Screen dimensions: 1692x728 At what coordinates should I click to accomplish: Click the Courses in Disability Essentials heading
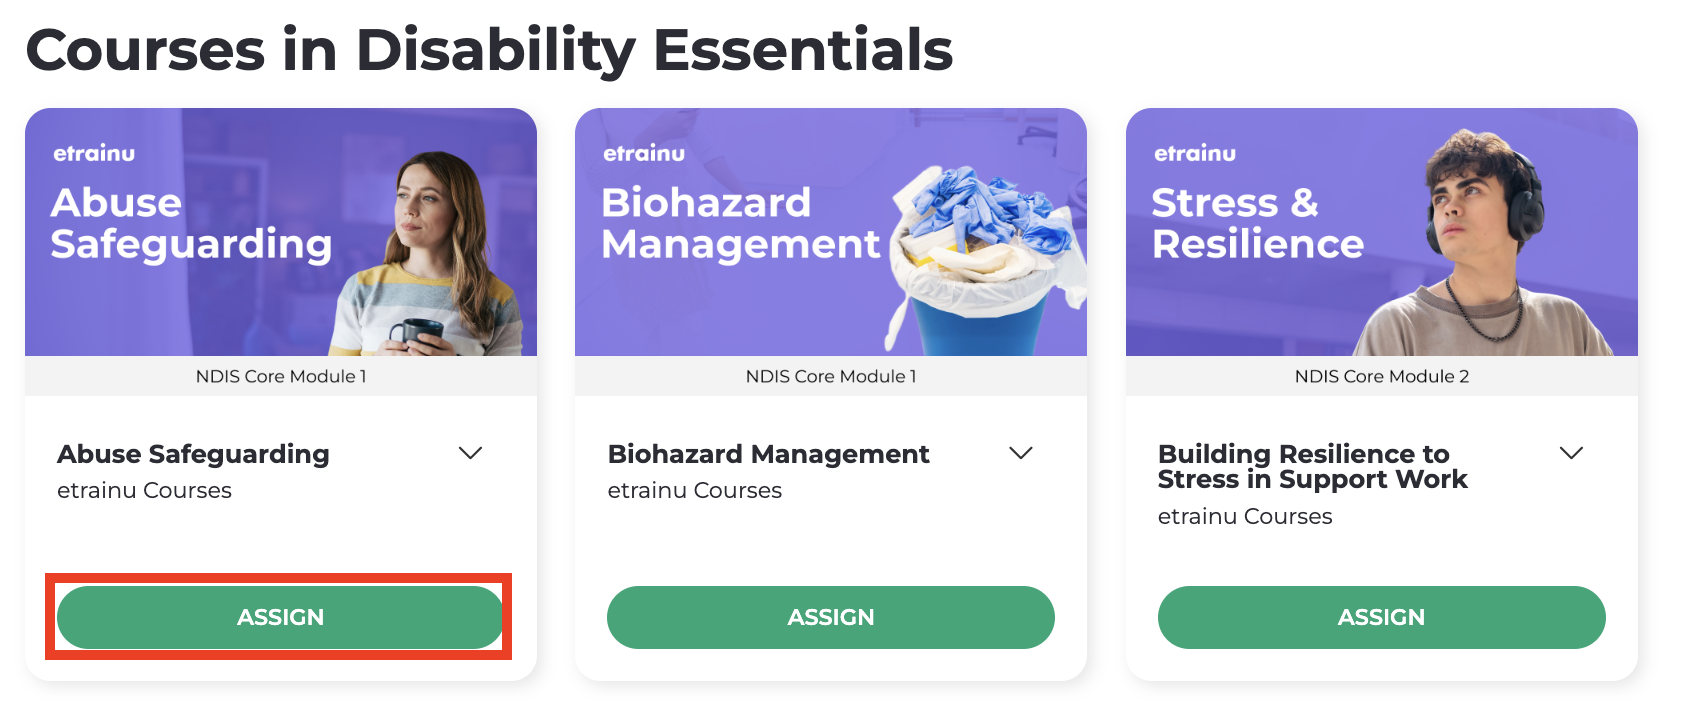click(489, 50)
